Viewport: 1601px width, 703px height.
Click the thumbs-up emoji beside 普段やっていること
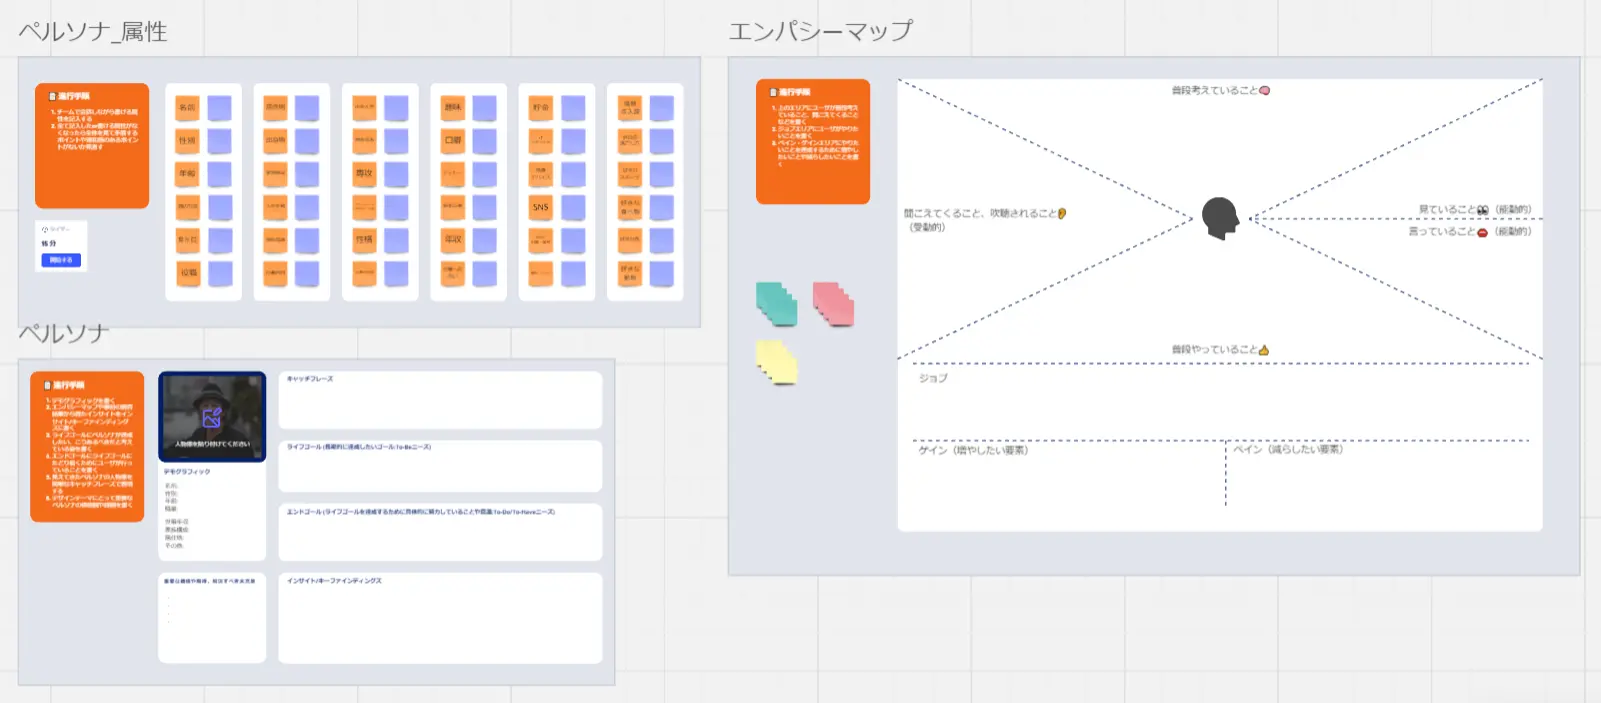[1264, 350]
